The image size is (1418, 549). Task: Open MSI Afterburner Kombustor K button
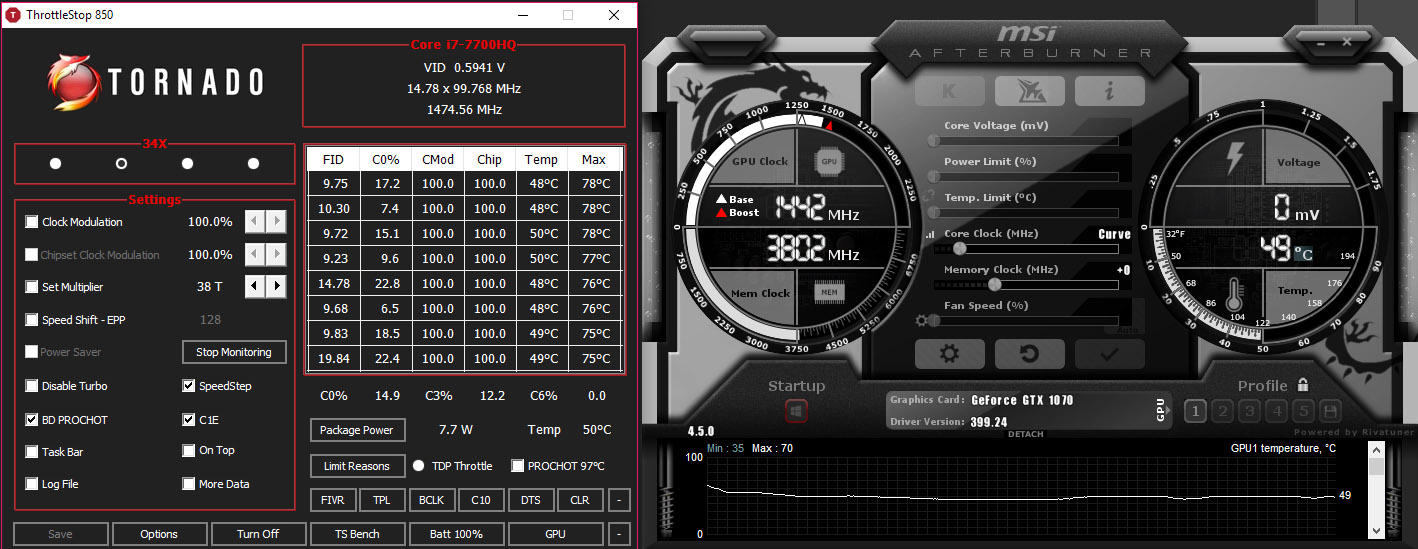tap(950, 91)
